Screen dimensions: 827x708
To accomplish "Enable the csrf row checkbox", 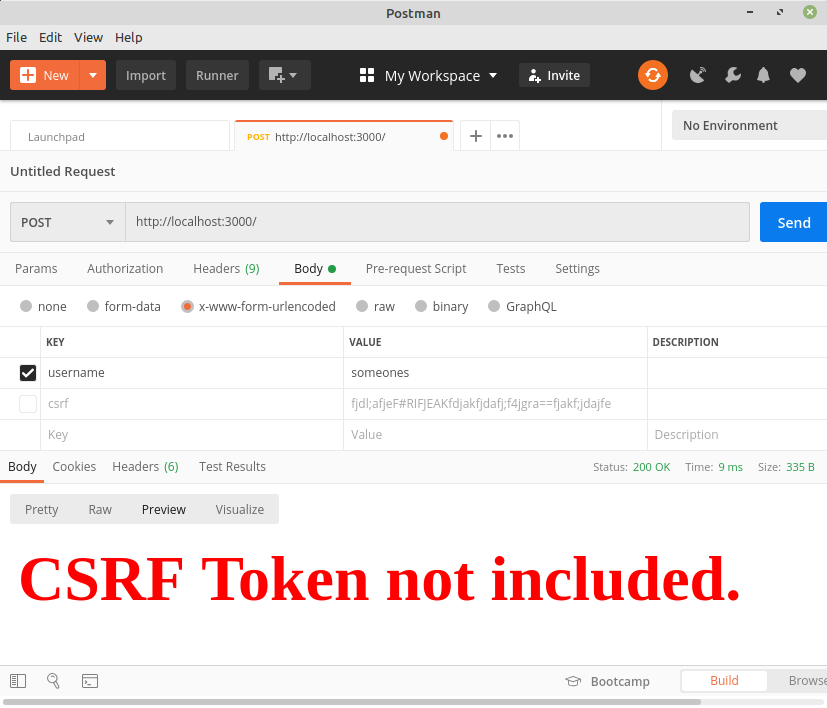I will 28,404.
